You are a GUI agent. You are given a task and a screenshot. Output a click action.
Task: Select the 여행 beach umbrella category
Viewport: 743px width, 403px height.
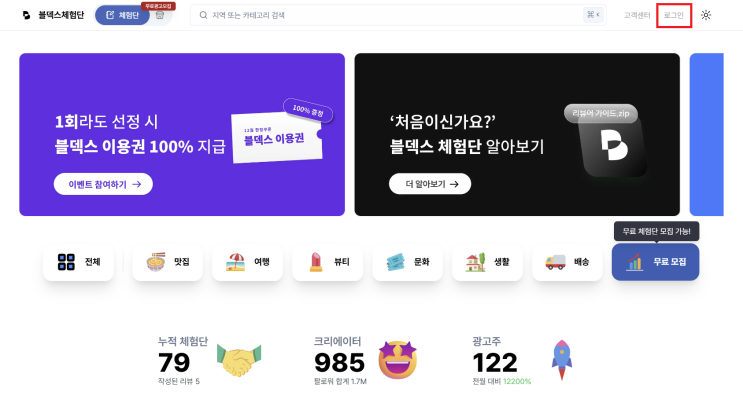click(x=247, y=262)
